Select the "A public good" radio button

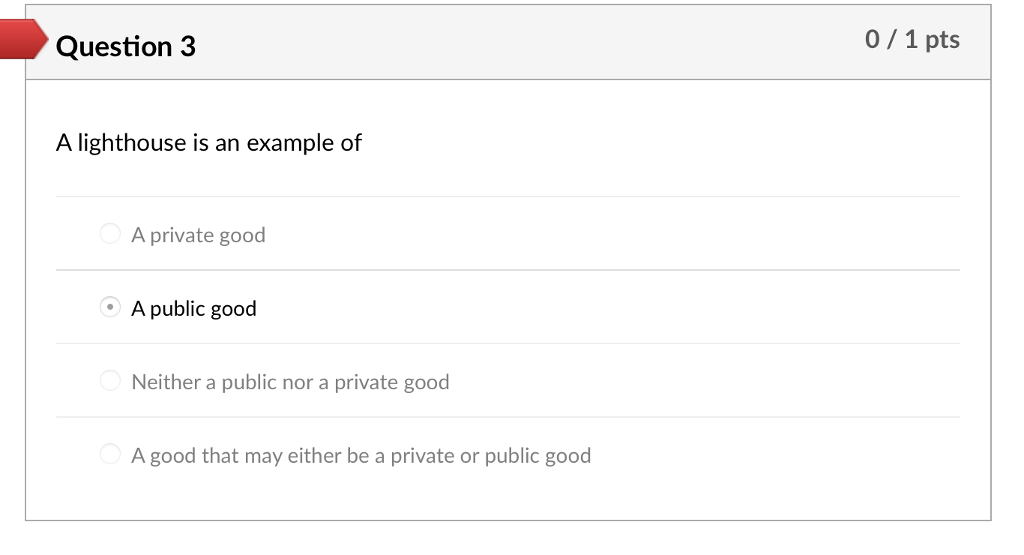point(111,308)
